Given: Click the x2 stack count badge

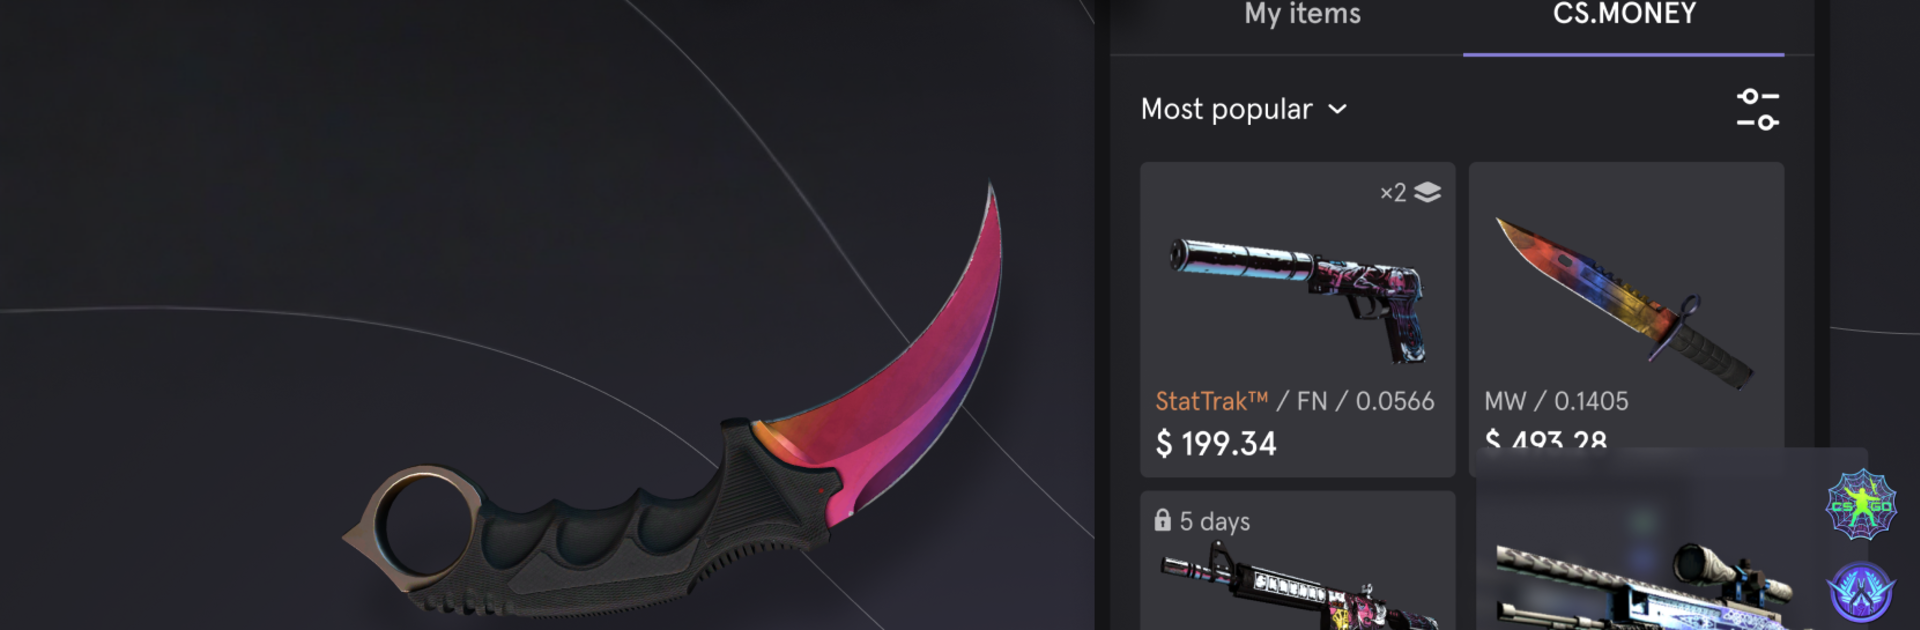Looking at the screenshot, I should click(x=1393, y=192).
